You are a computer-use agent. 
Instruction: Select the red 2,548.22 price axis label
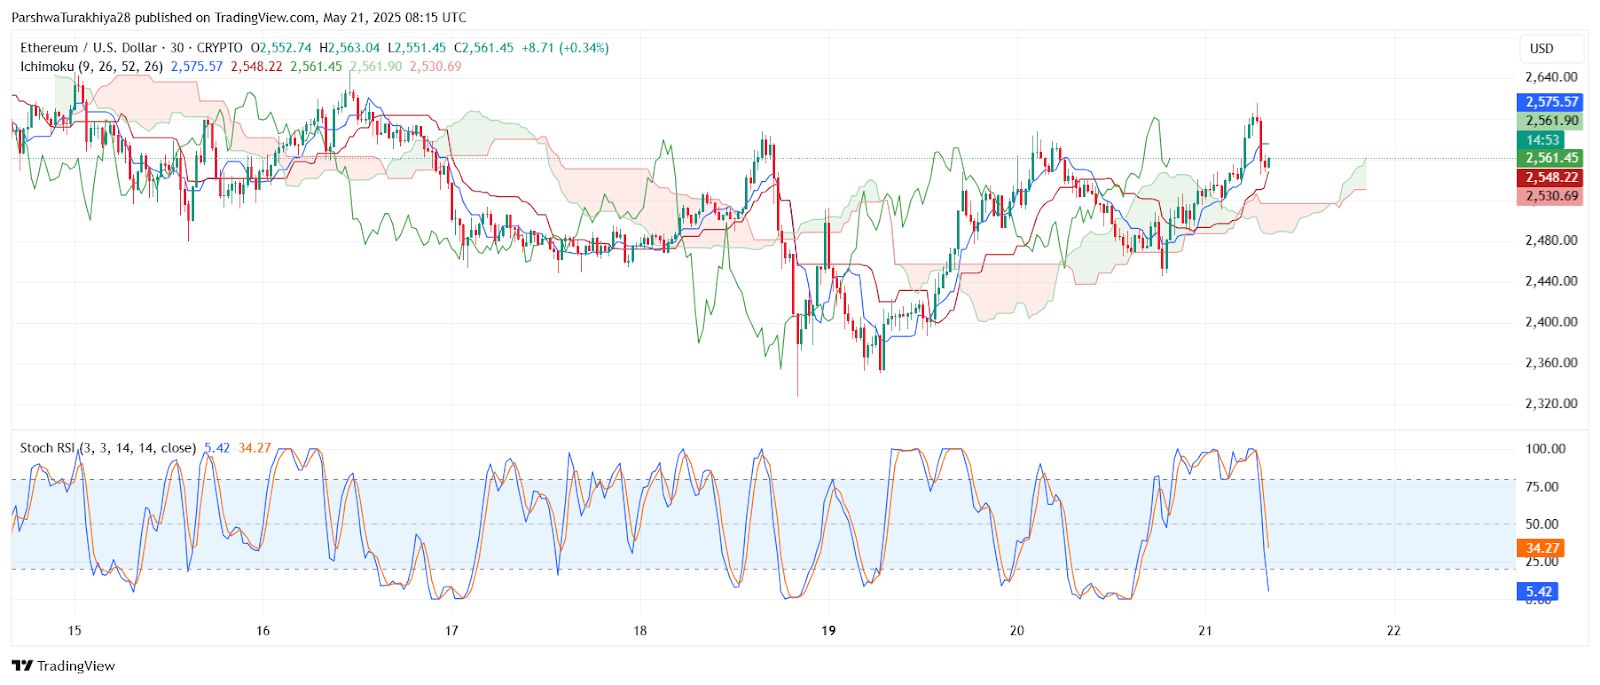[1550, 177]
